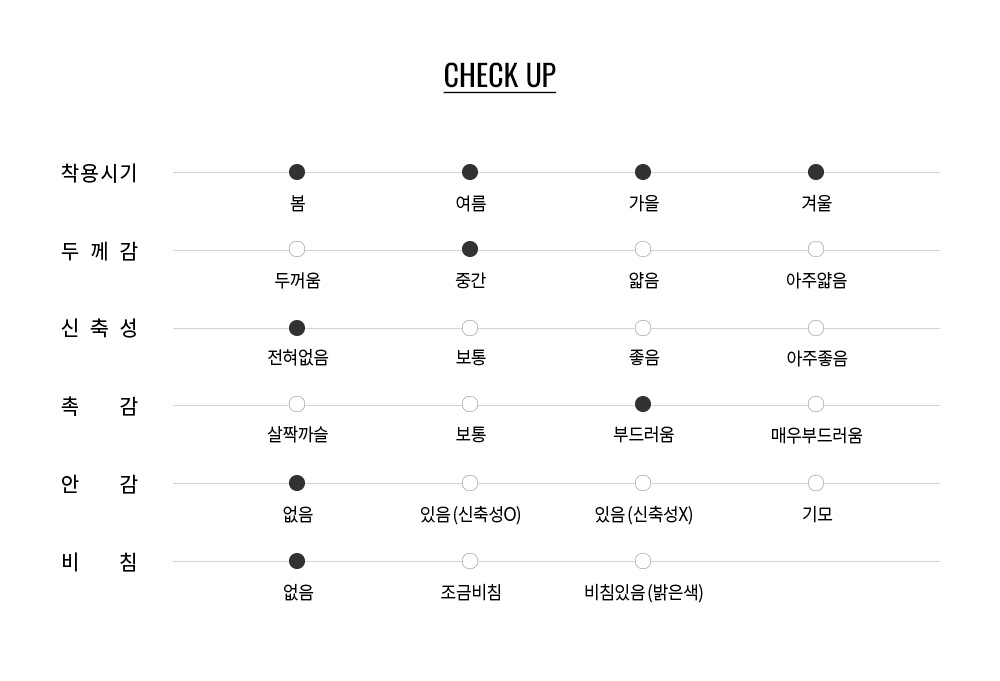Select the 겨울 season radio dot
Image resolution: width=1000 pixels, height=681 pixels.
click(x=816, y=172)
